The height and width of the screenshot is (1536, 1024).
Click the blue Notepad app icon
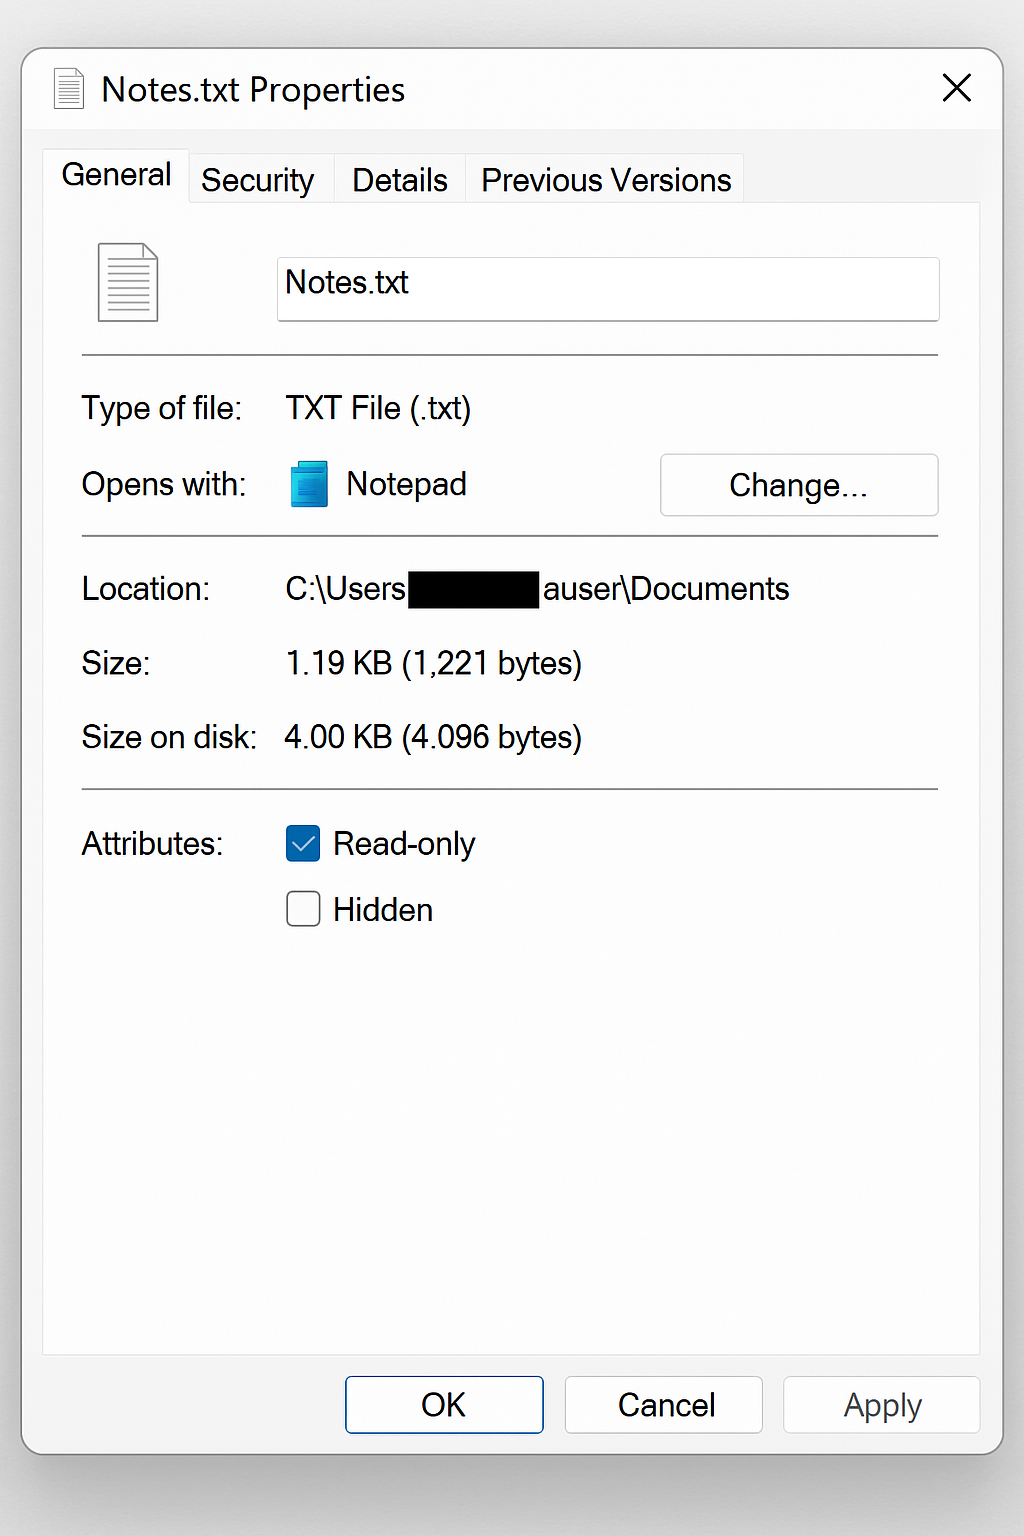(309, 484)
